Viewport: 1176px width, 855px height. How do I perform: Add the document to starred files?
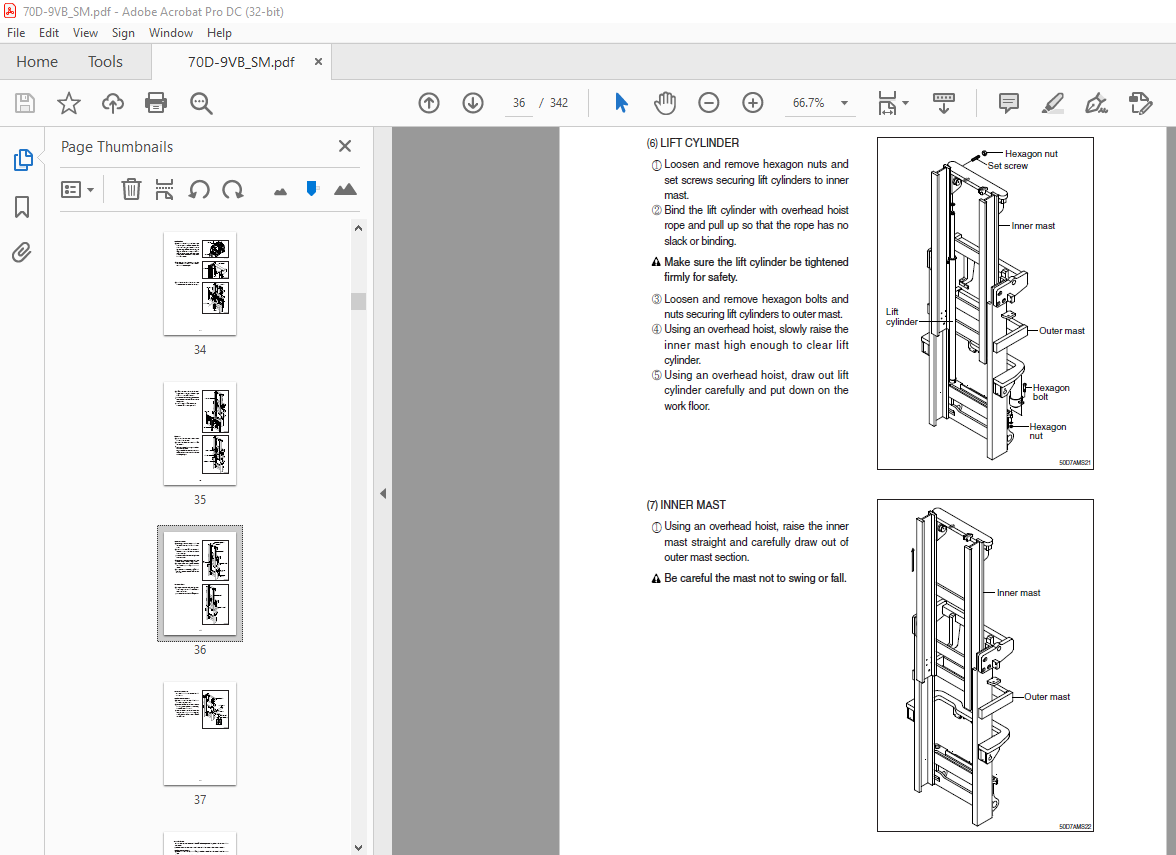tap(69, 103)
